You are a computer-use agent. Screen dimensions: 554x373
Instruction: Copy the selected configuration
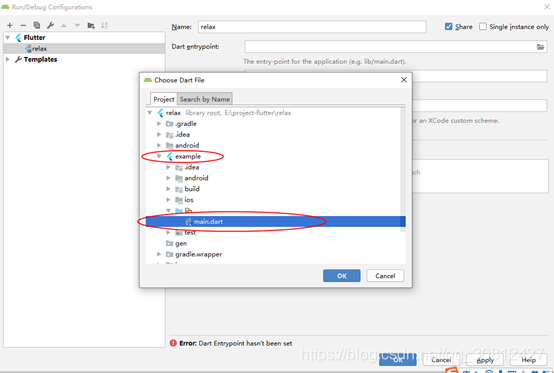tap(37, 25)
